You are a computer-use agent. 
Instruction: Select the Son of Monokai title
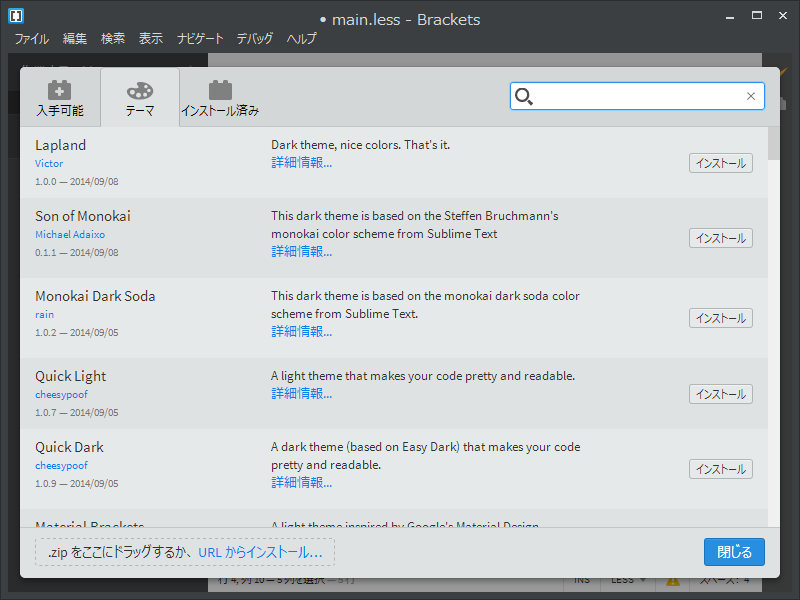pos(83,216)
